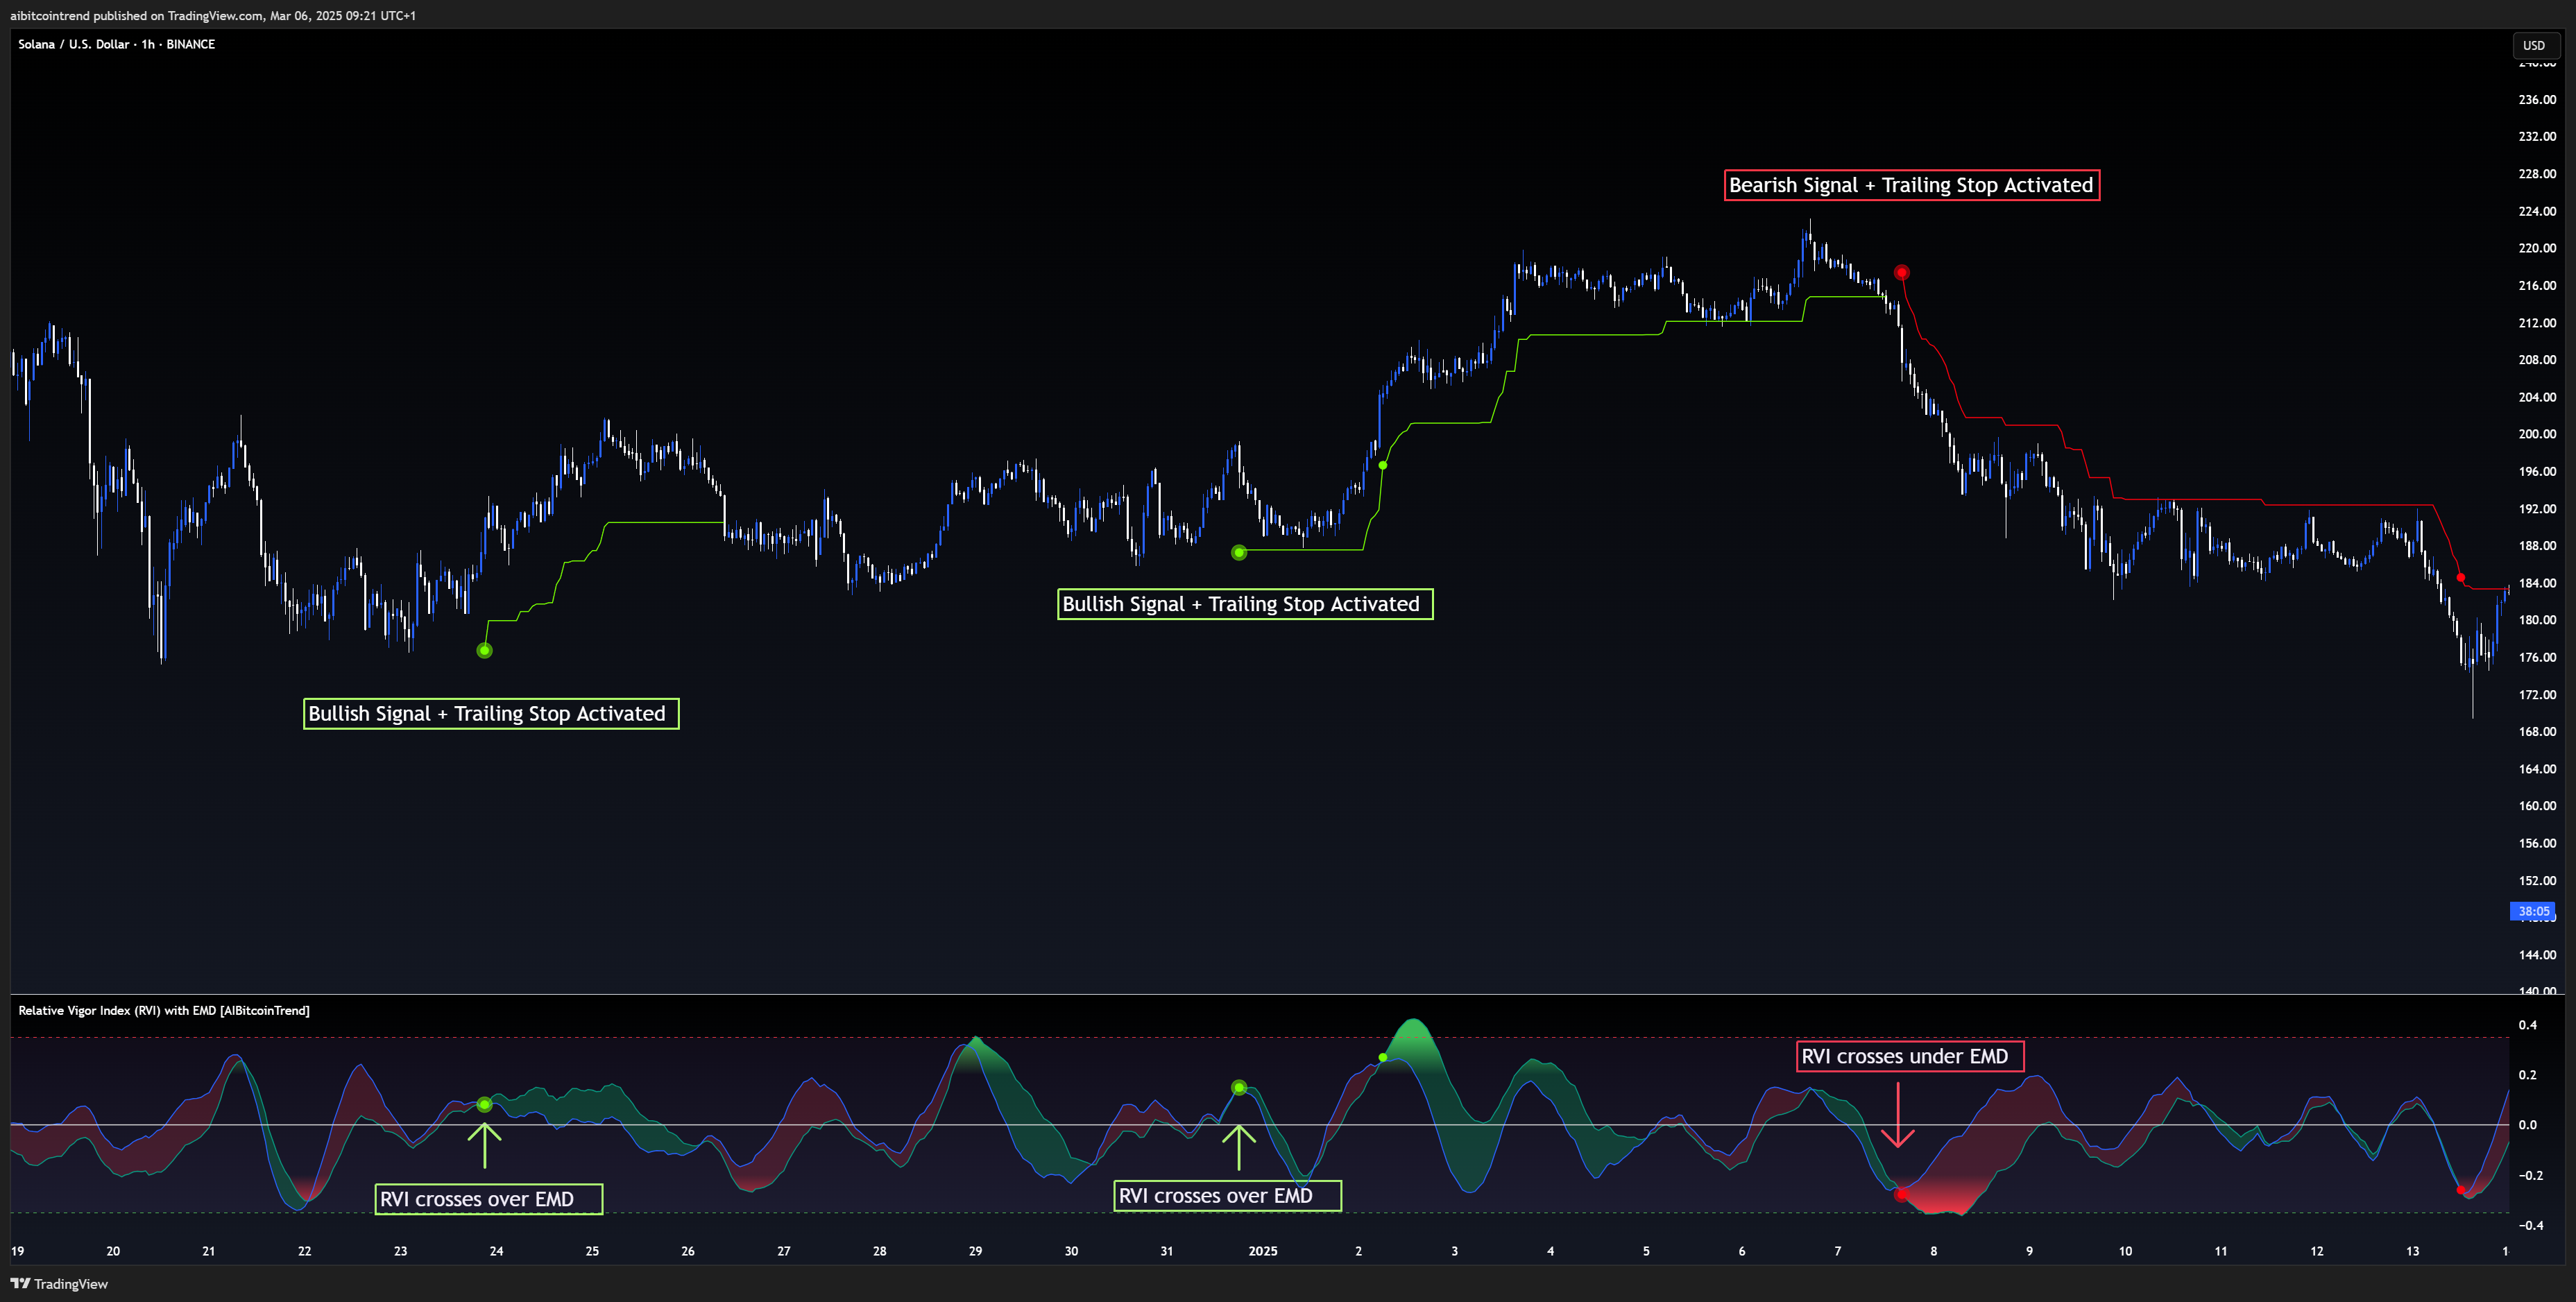Click the USD currency button
This screenshot has height=1302, width=2576.
pyautogui.click(x=2533, y=45)
